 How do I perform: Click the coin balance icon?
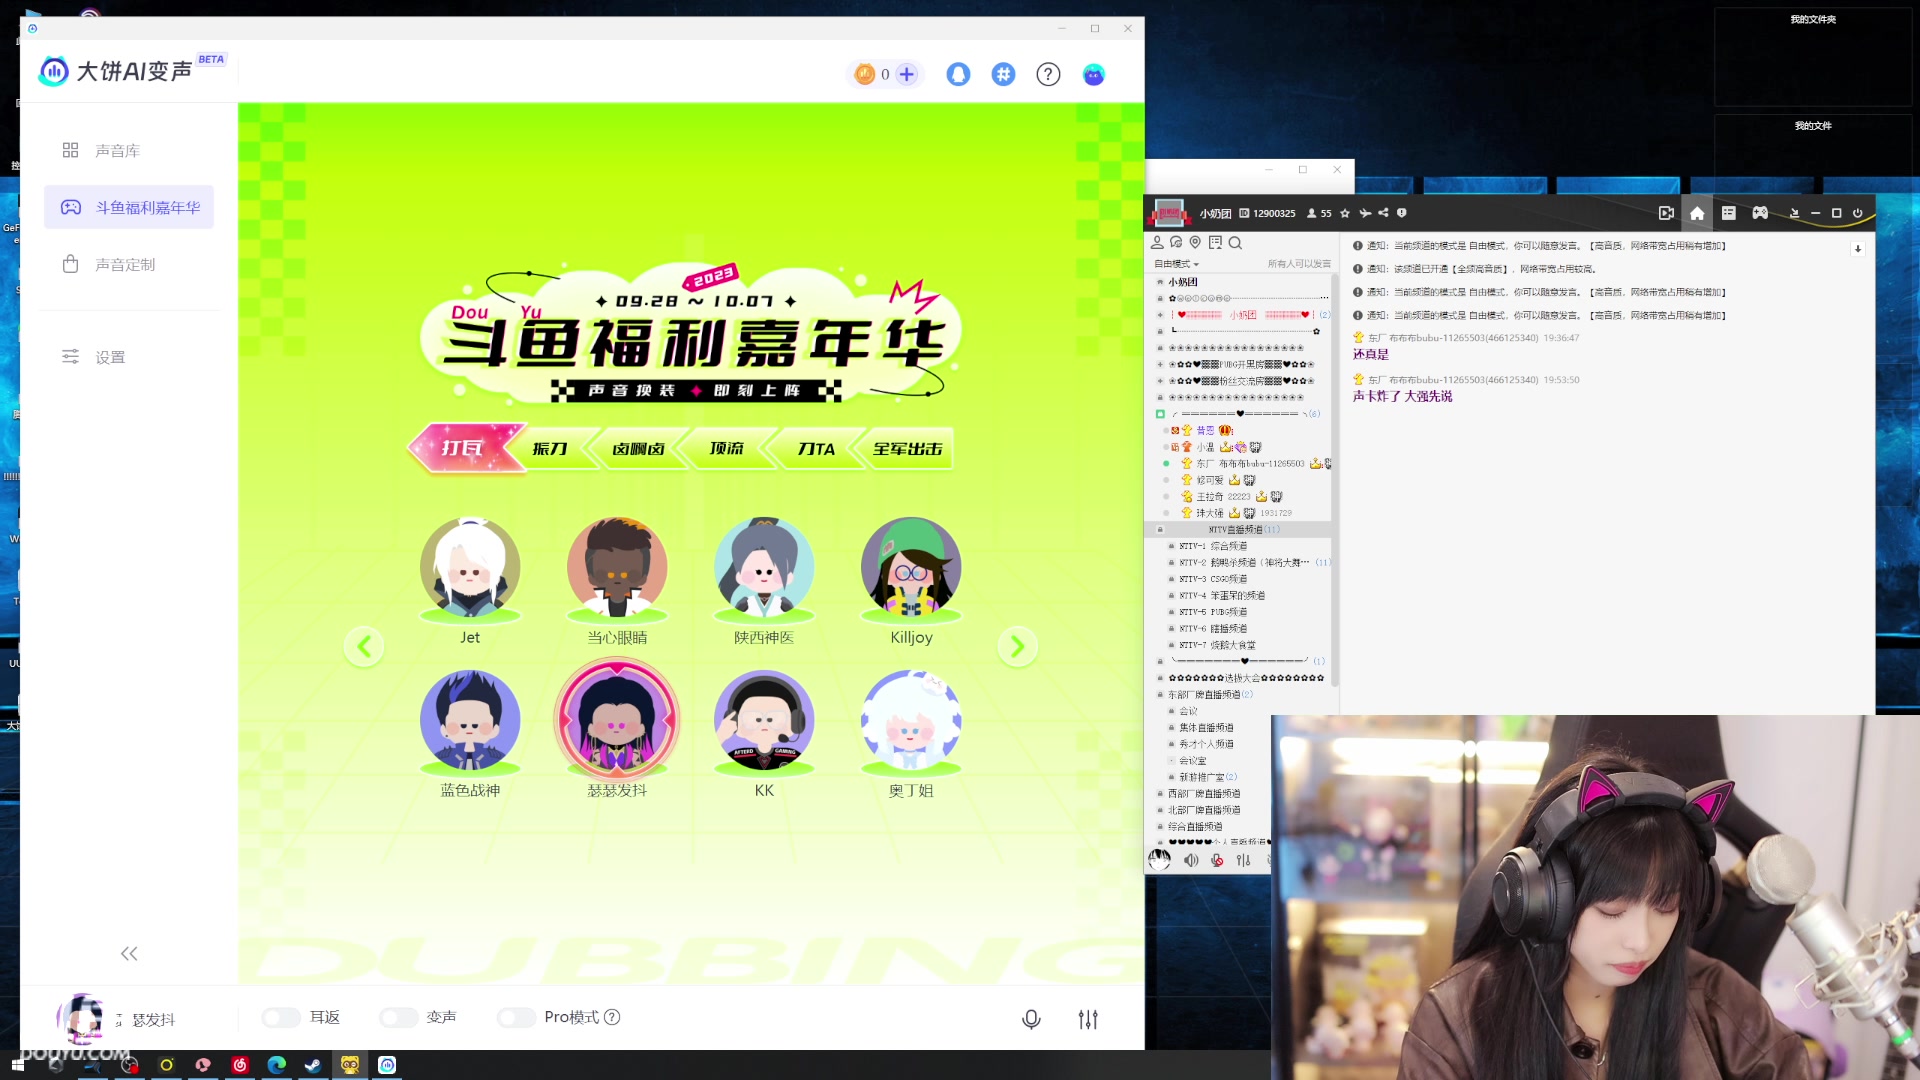[x=865, y=74]
